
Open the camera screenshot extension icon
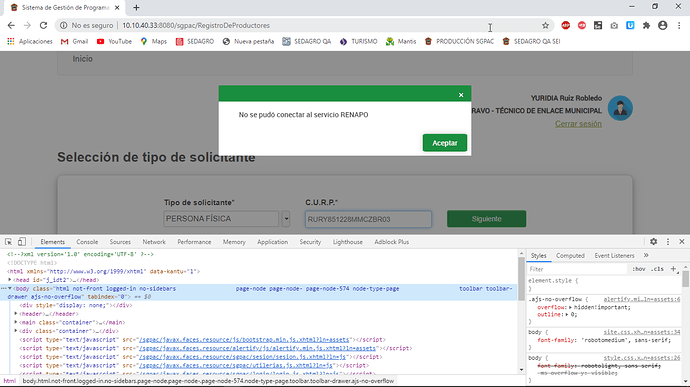(614, 26)
